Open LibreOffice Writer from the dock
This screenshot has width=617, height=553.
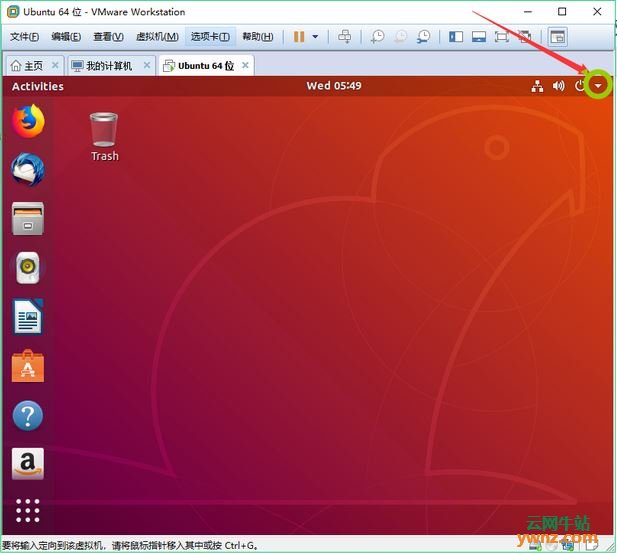[28, 318]
